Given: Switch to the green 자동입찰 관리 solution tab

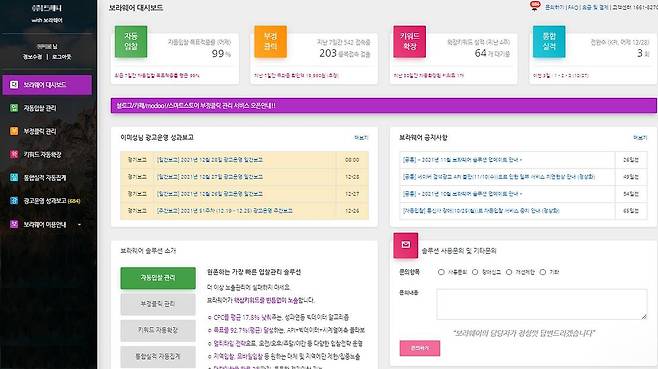Looking at the screenshot, I should [158, 278].
